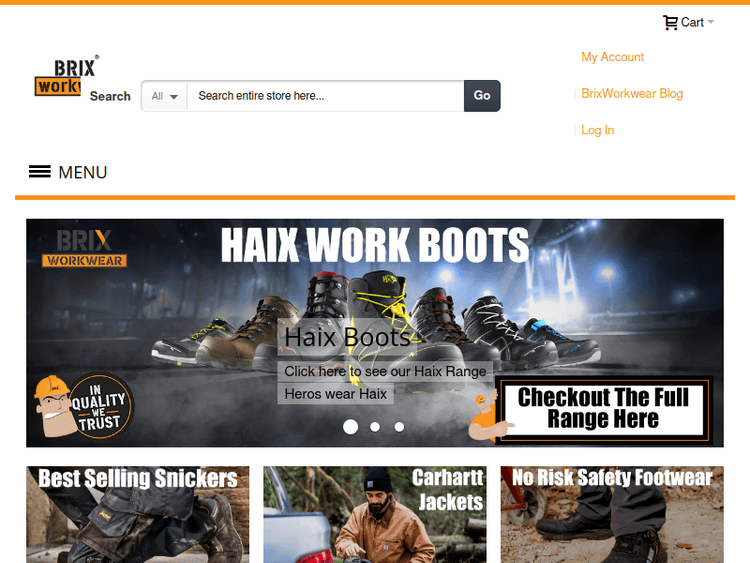
Task: Expand the Cart dropdown arrow
Action: click(x=710, y=22)
